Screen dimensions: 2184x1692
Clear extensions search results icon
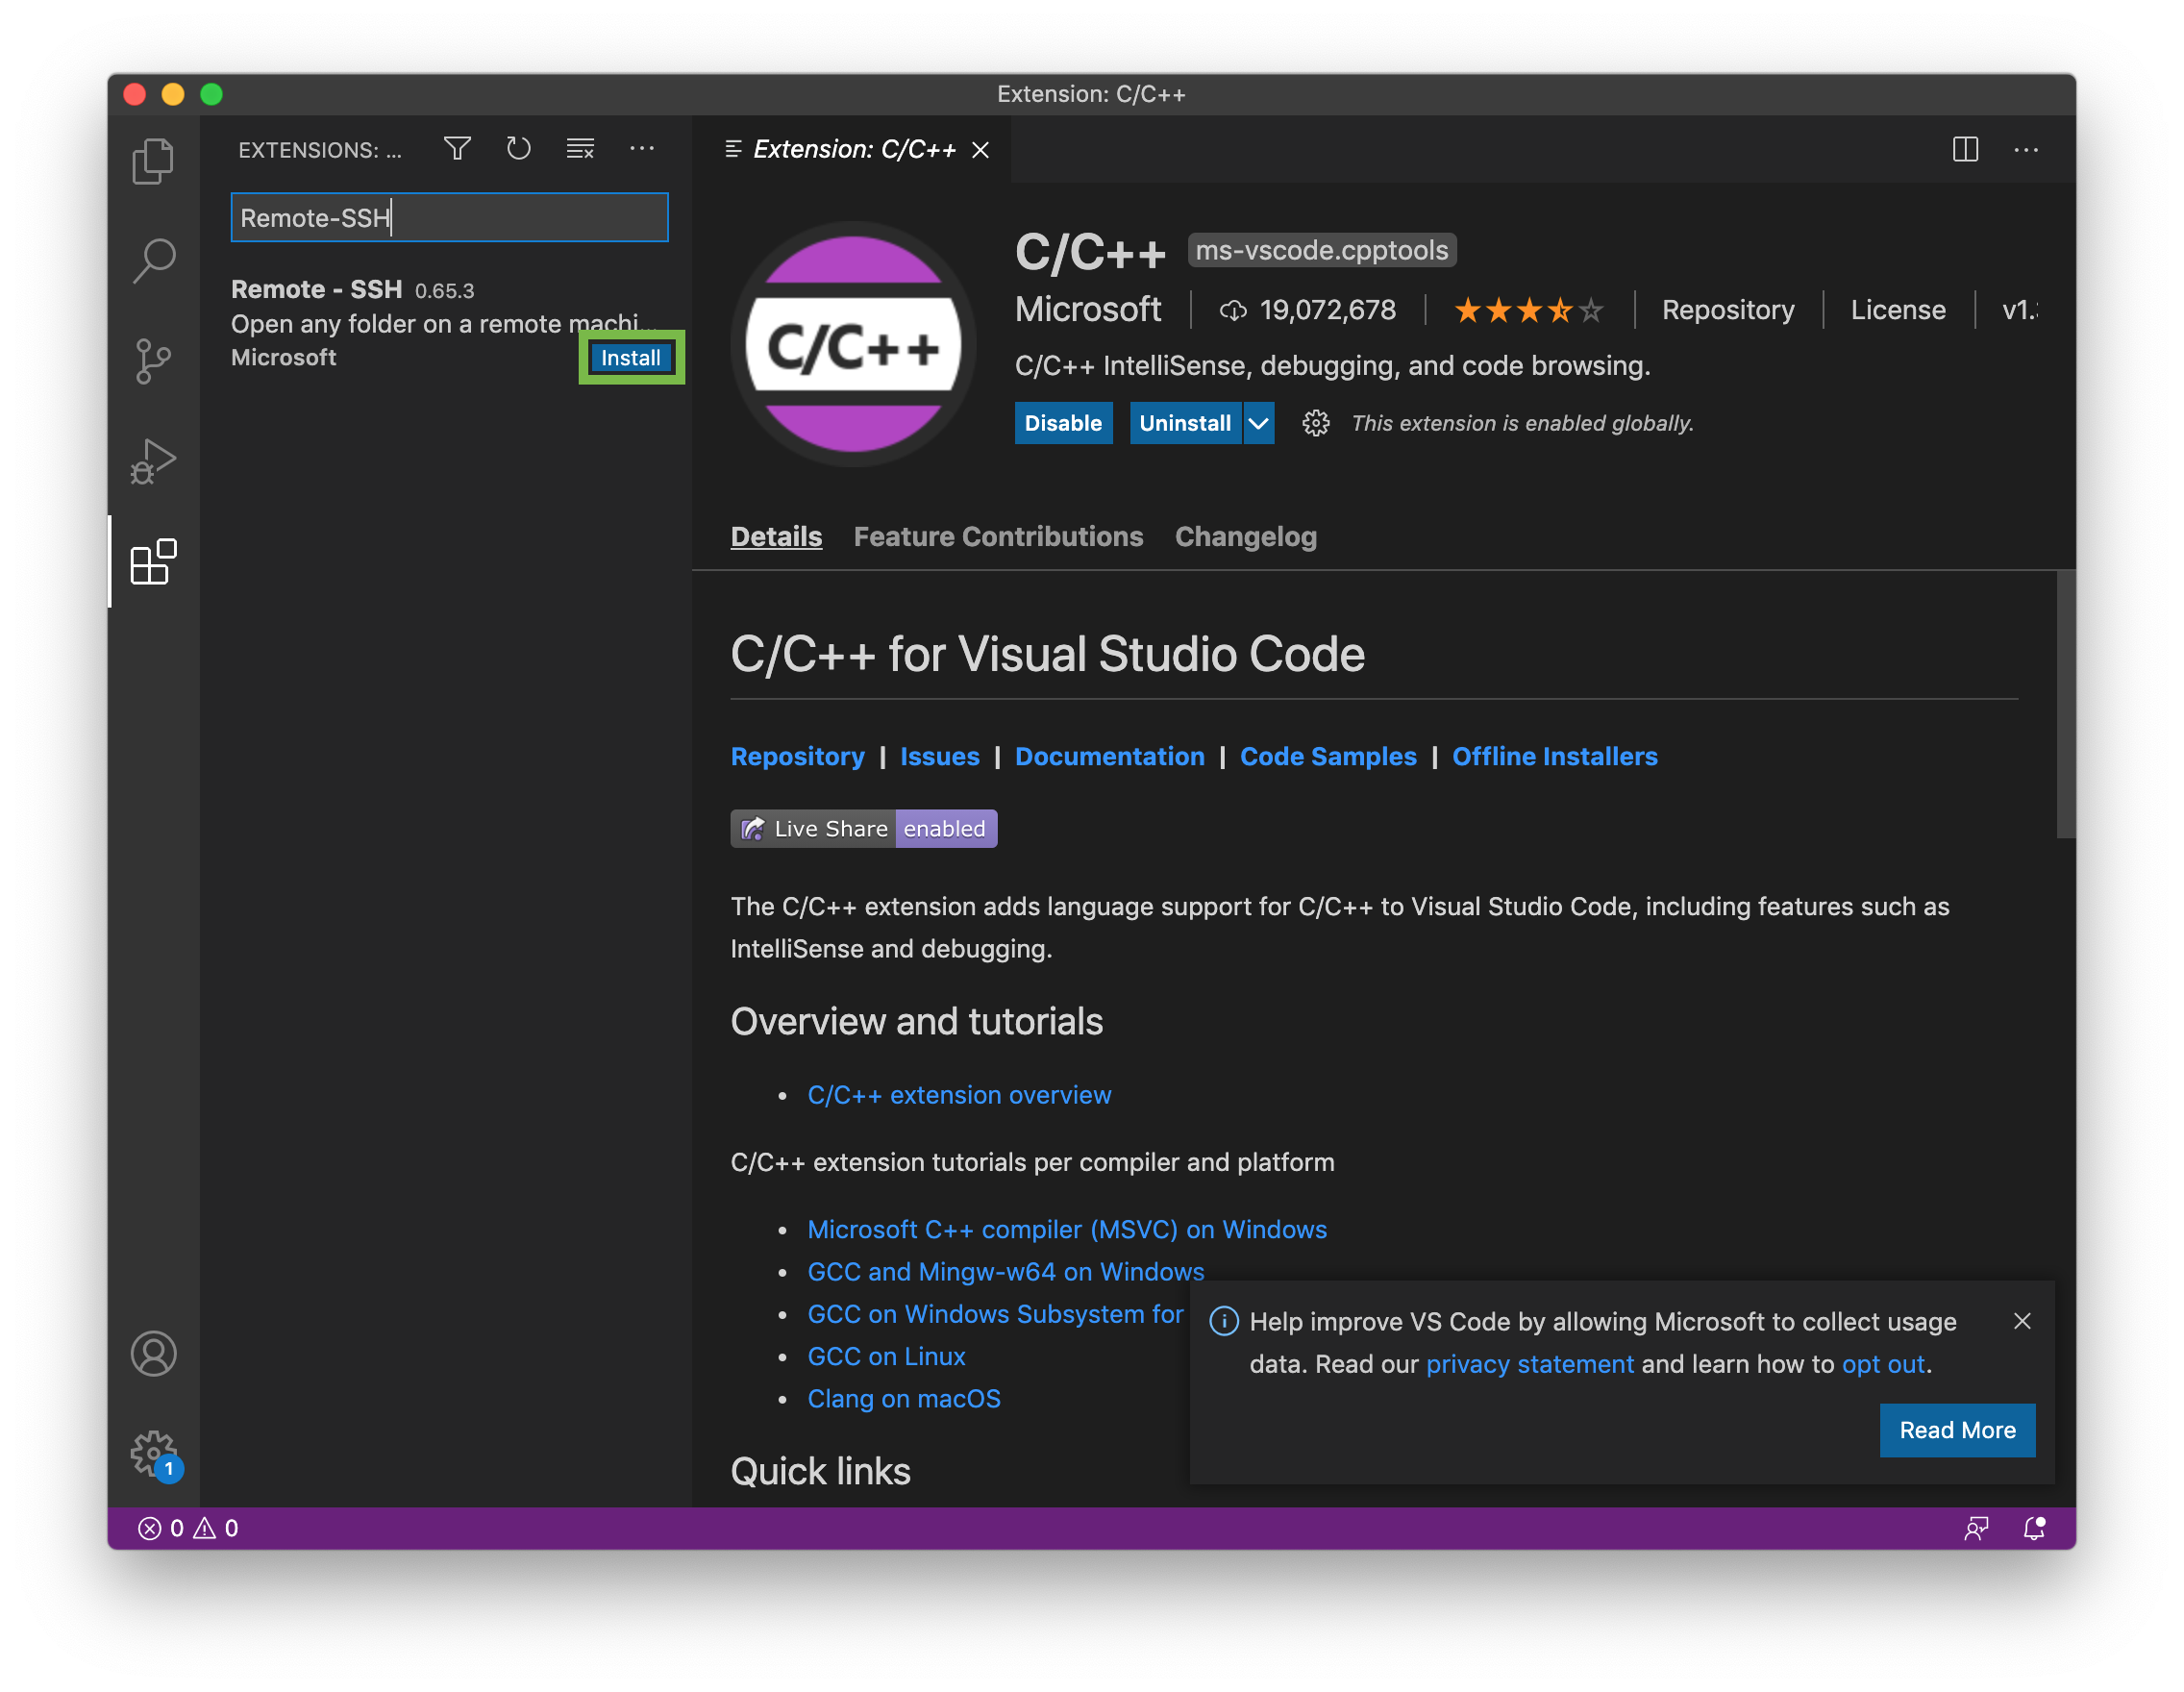pos(580,149)
